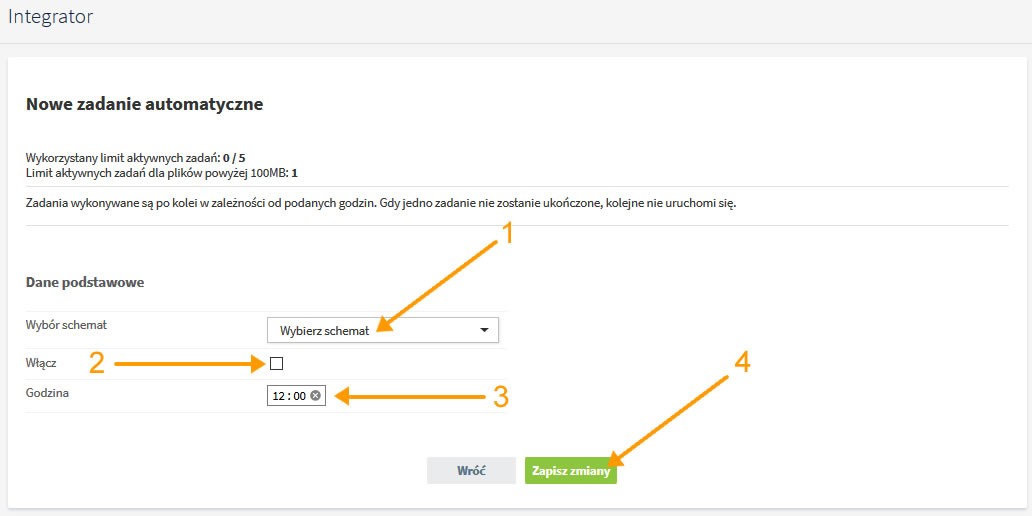
Task: Click the orange annotation number 4
Action: [742, 363]
